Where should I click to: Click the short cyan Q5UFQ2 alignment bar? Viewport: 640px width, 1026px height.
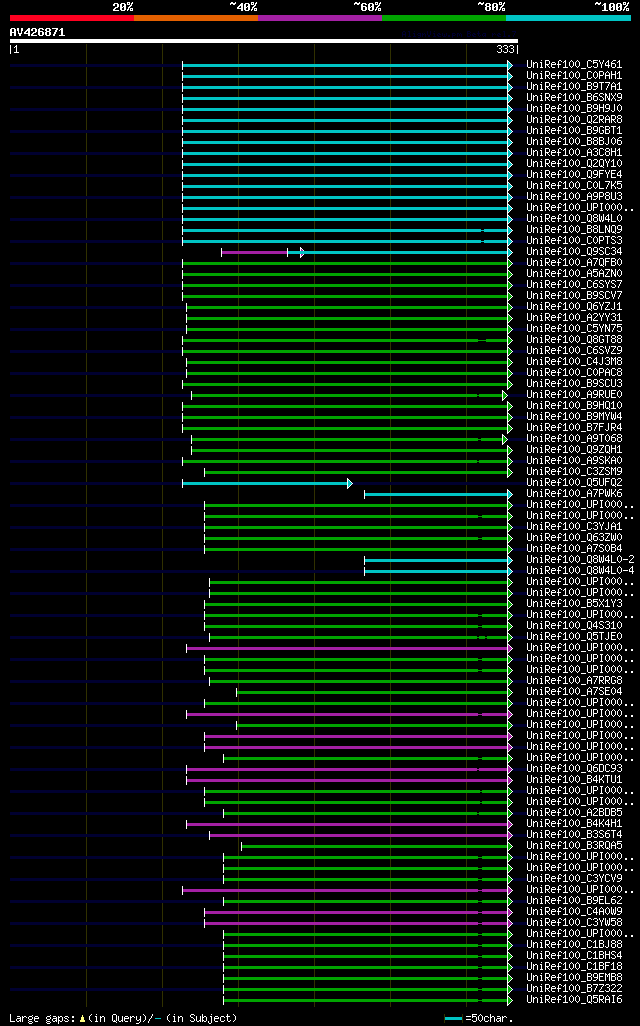coord(267,484)
